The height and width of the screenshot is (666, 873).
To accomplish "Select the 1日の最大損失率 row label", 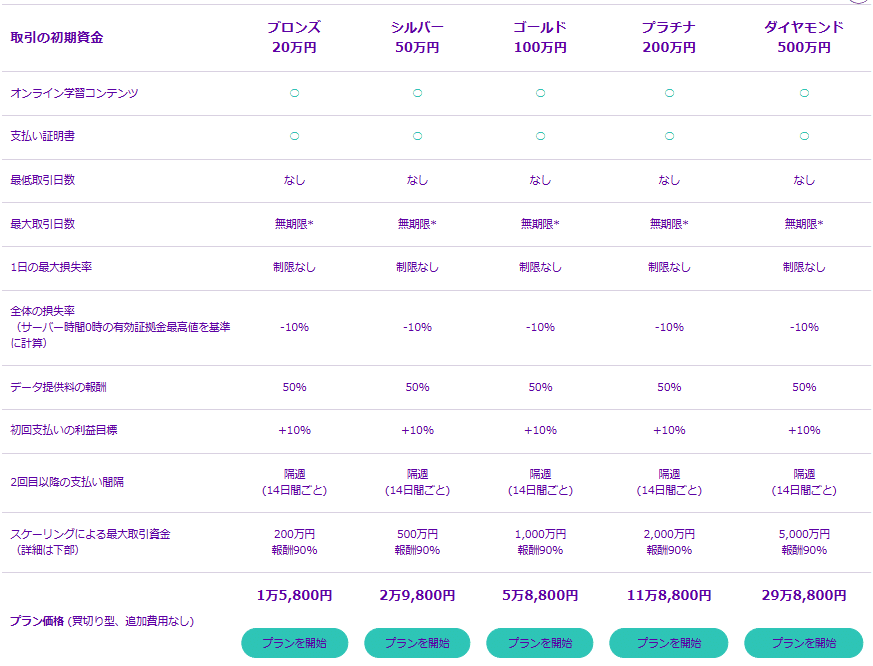I will coord(51,267).
